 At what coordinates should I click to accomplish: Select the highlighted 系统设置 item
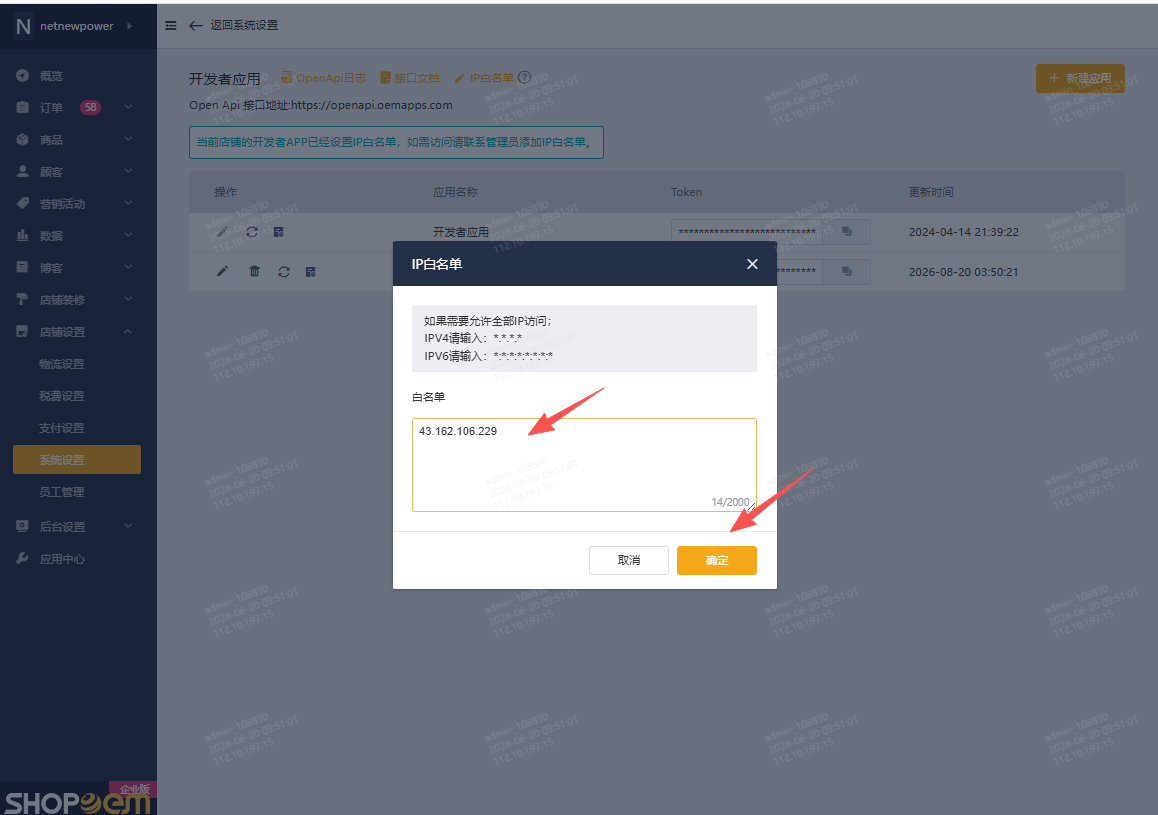77,459
